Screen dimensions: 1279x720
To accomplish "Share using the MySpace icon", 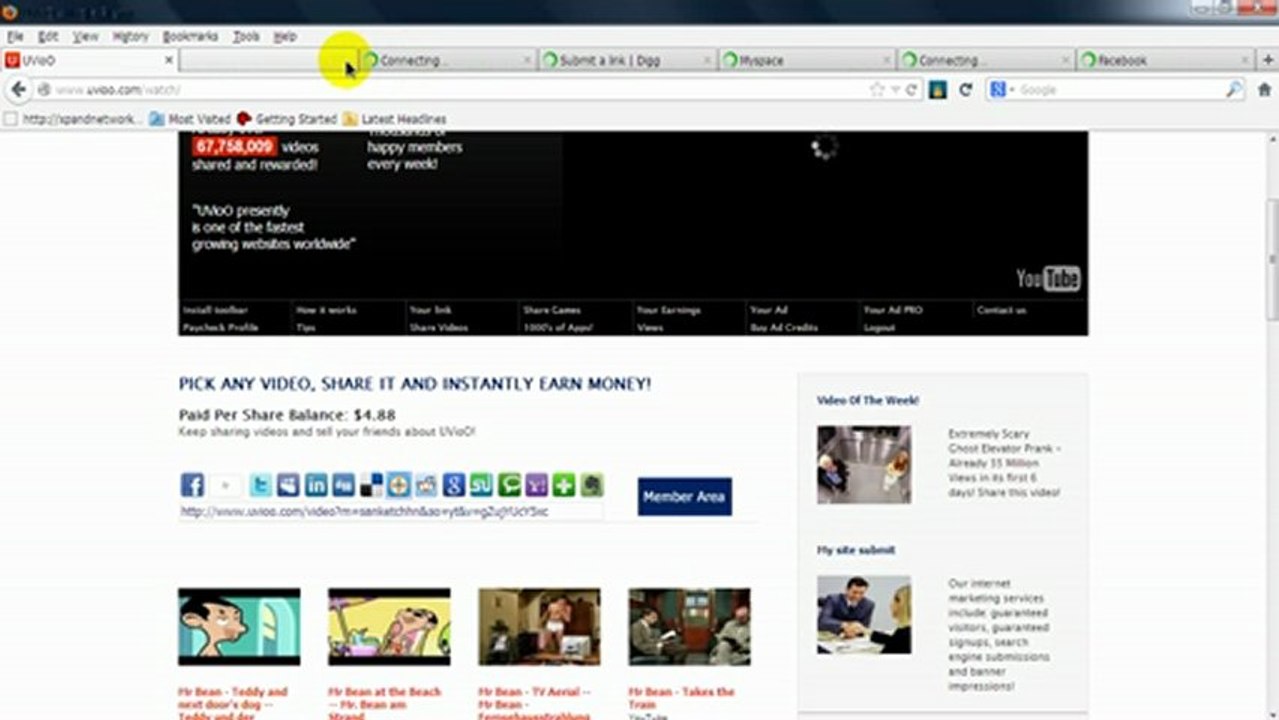I will pyautogui.click(x=288, y=485).
